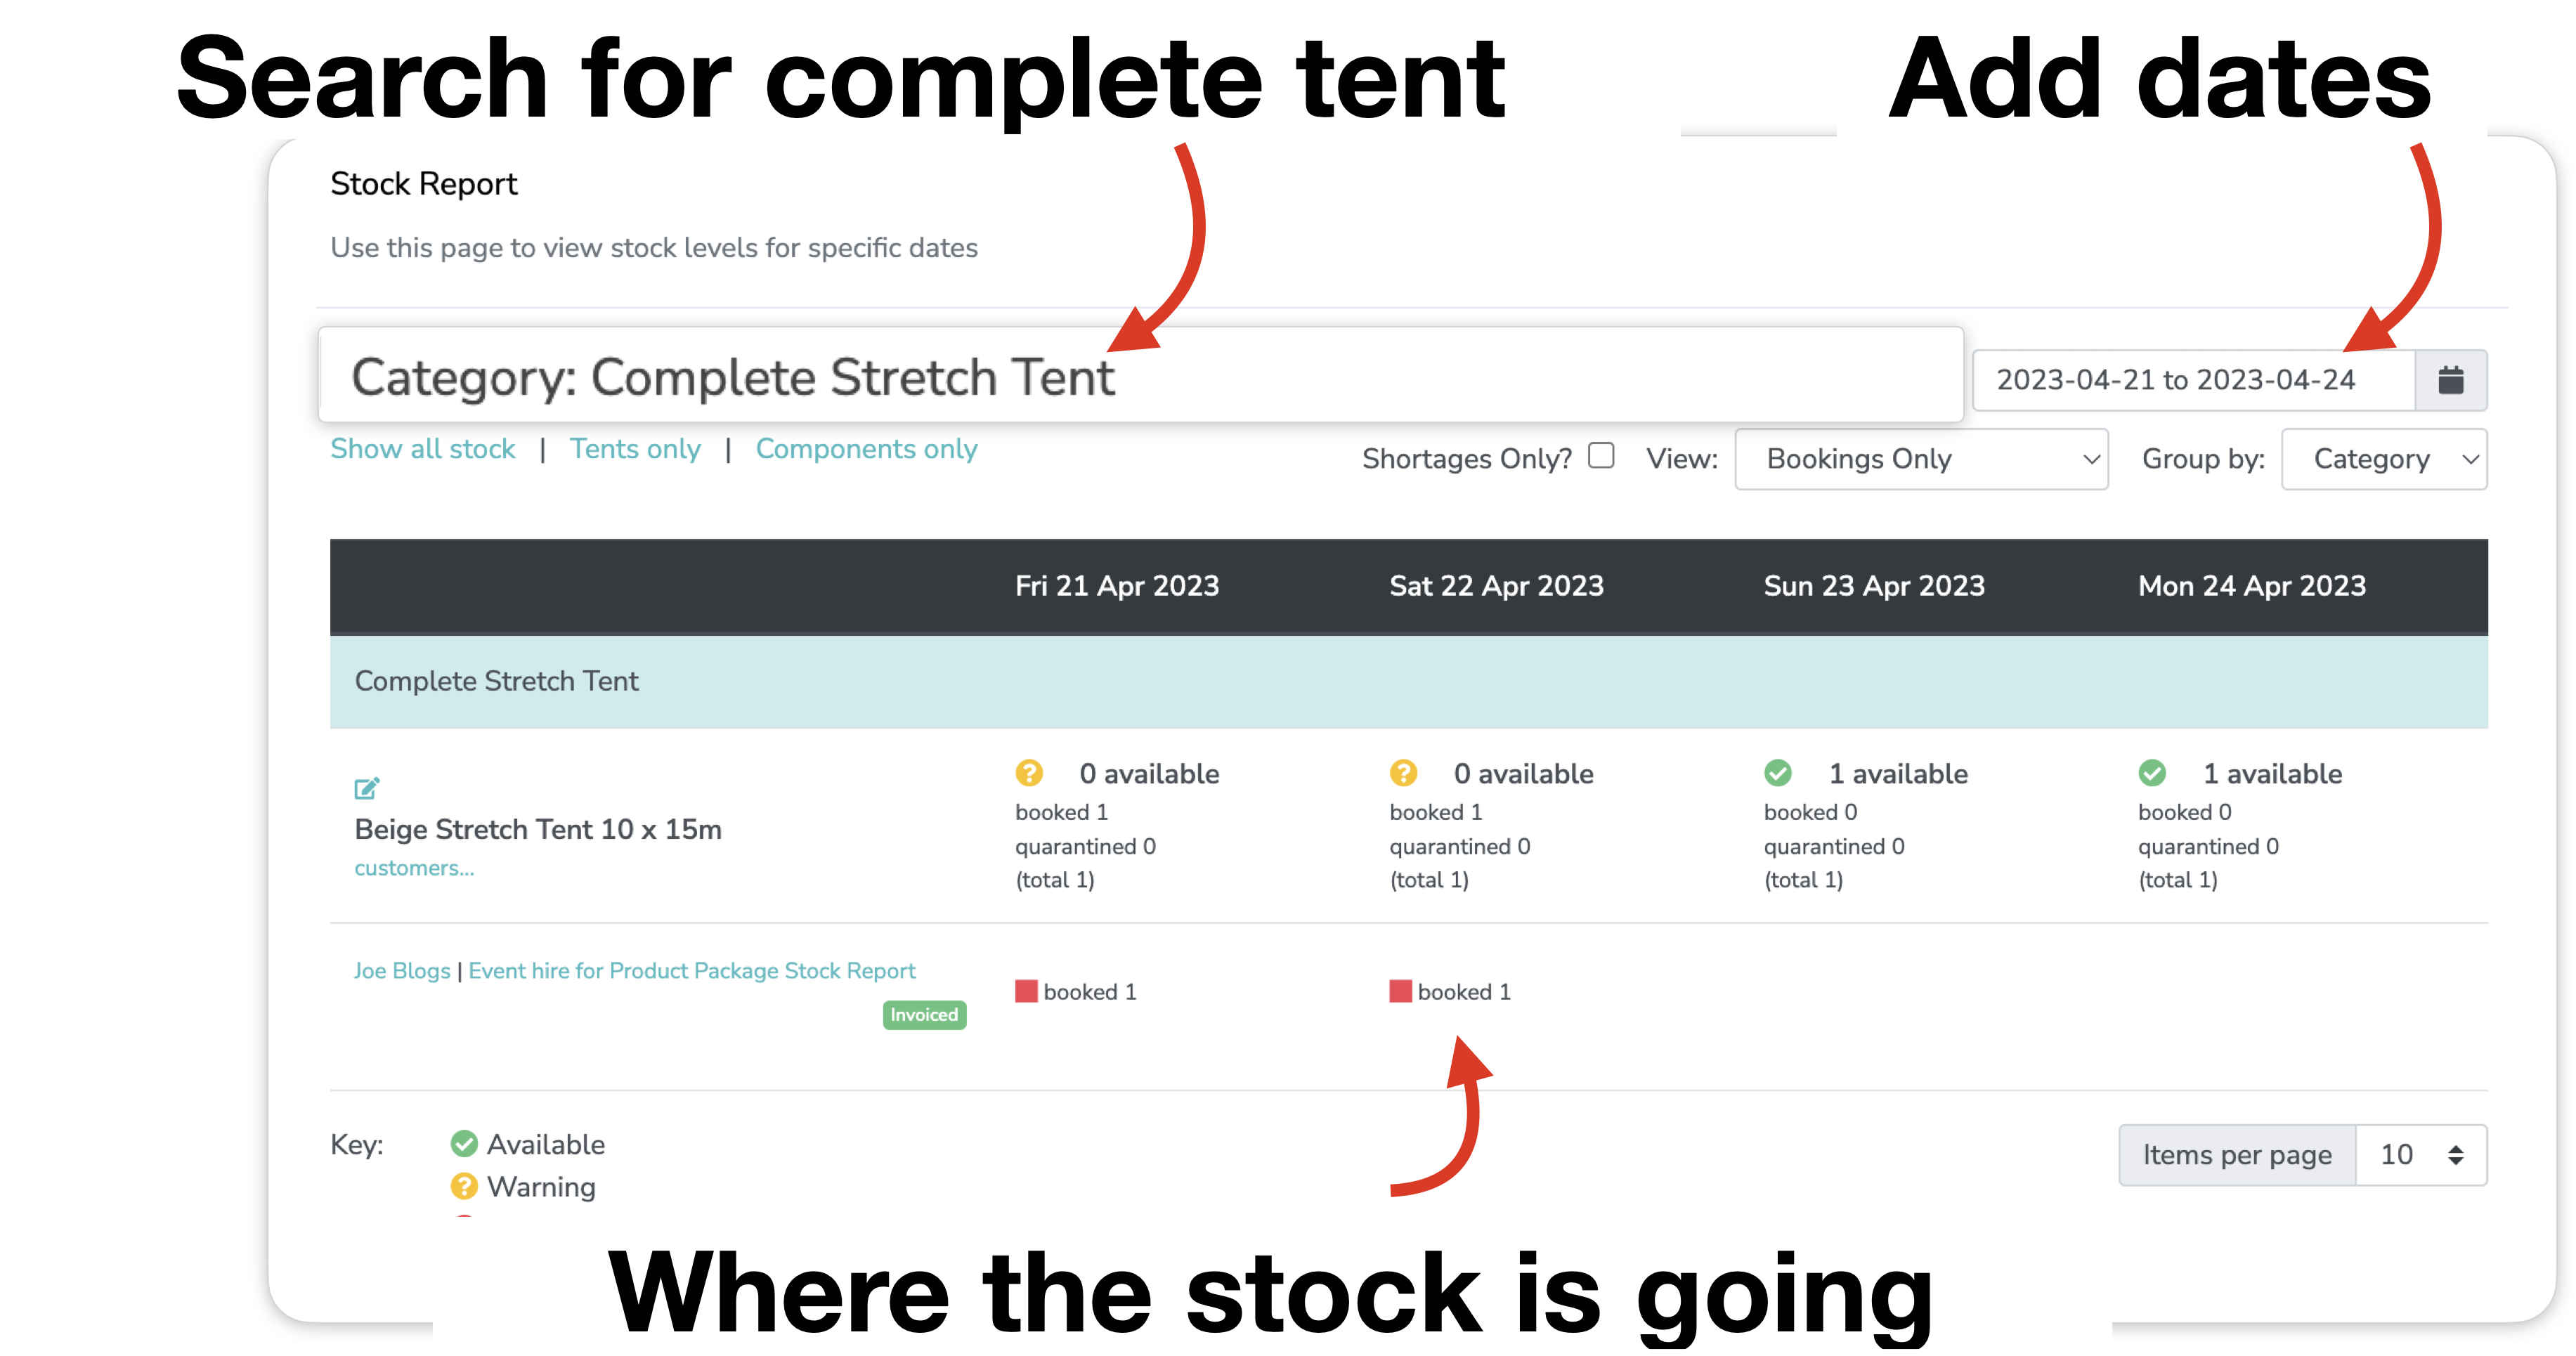Open the Joe Blogs customer link
This screenshot has width=2576, height=1356.
click(402, 971)
